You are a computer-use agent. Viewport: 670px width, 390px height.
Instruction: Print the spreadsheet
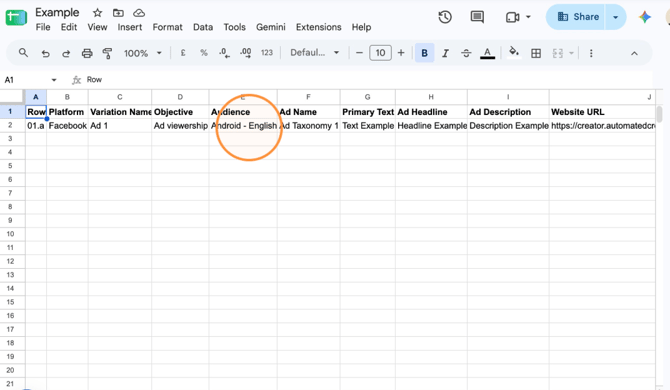(87, 53)
